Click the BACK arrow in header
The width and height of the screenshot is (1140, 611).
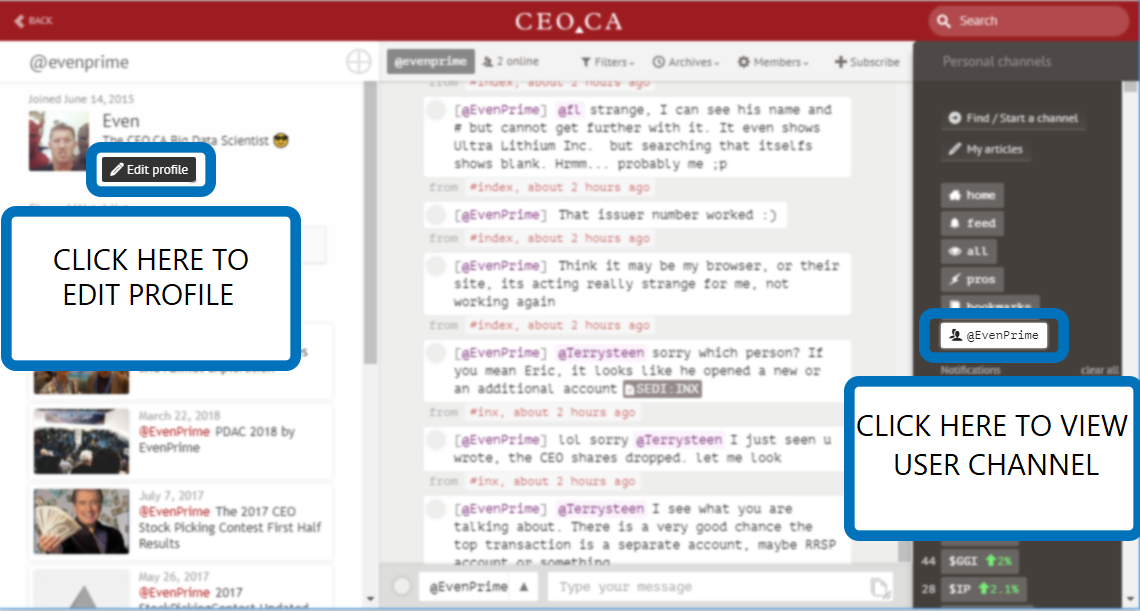click(33, 20)
